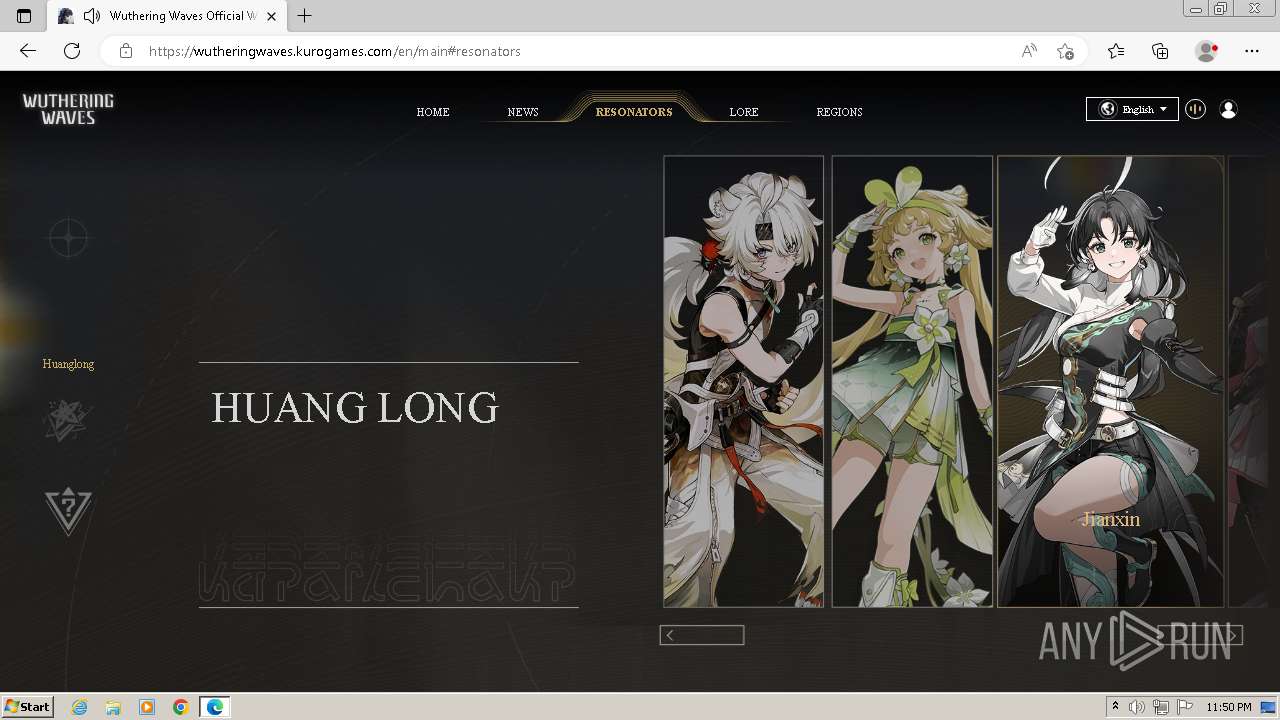Open a new browser tab

coord(305,16)
